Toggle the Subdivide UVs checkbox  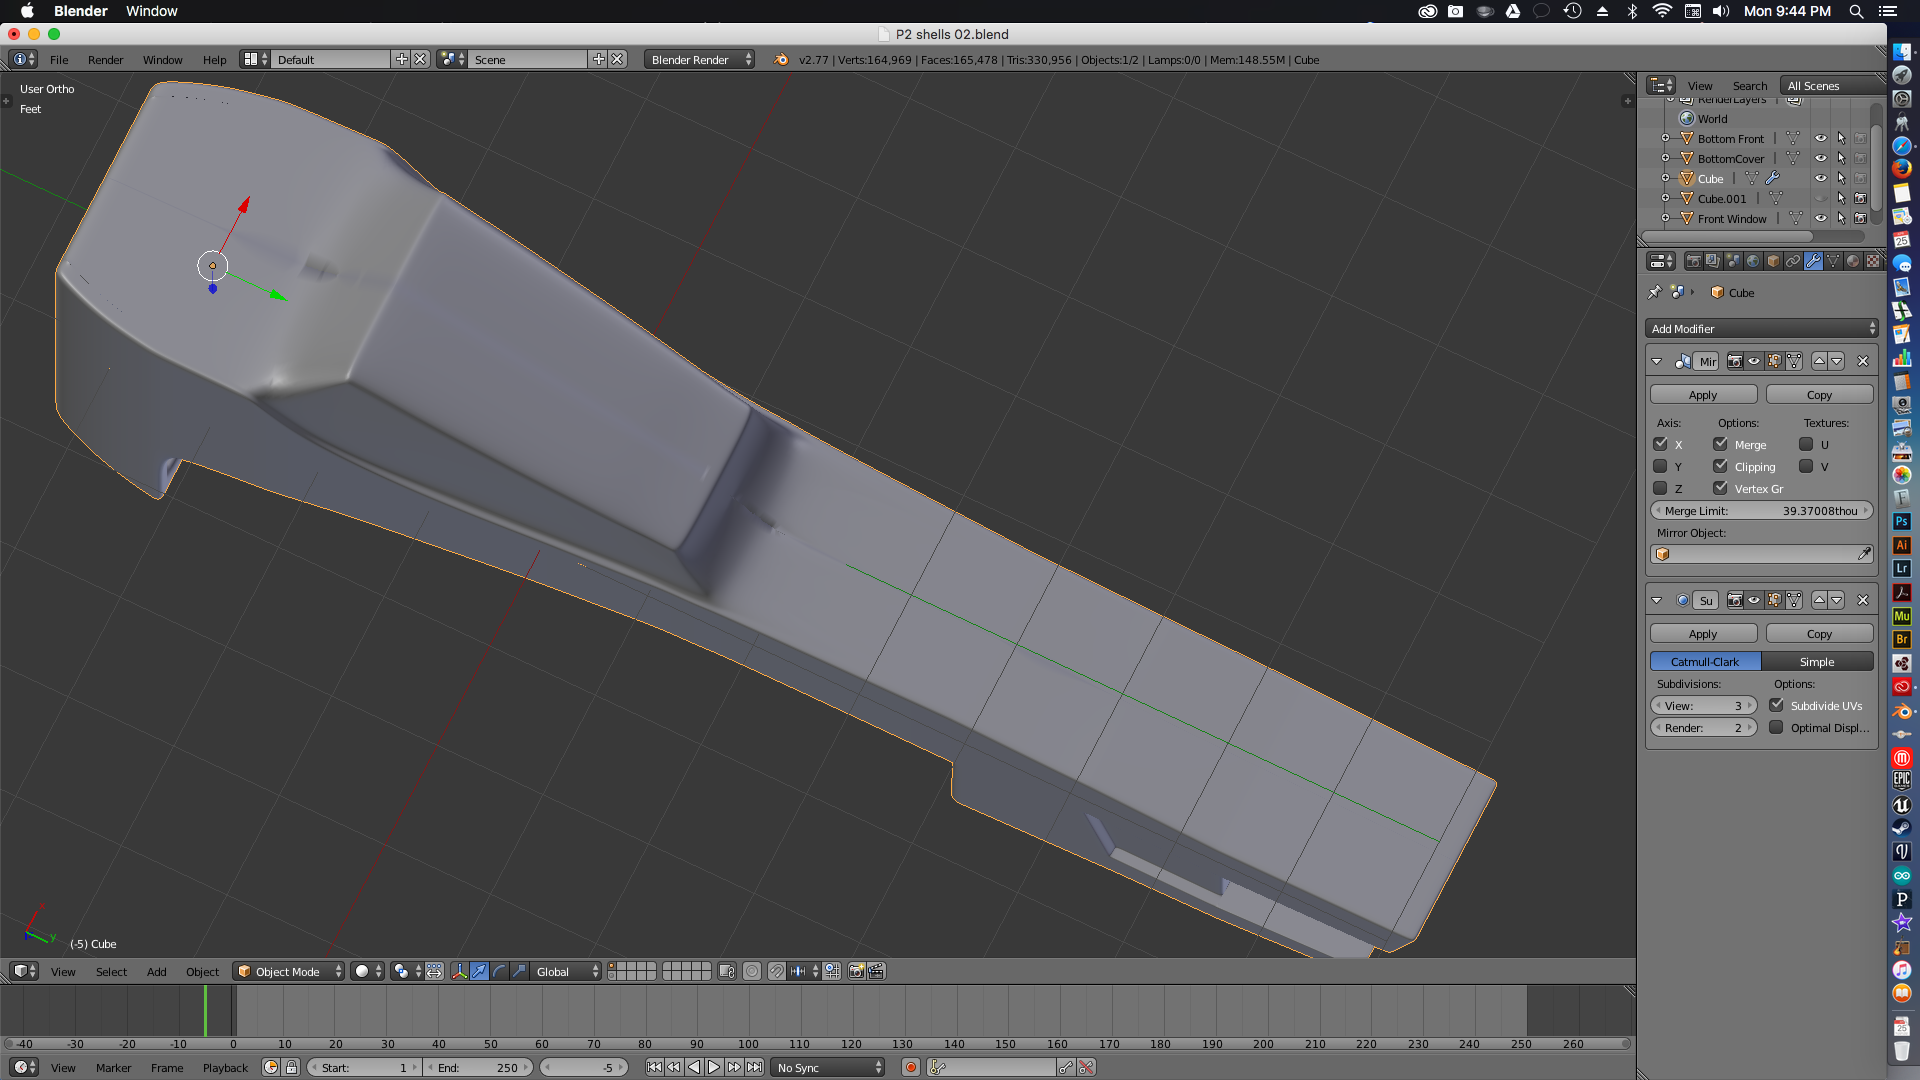(1776, 705)
